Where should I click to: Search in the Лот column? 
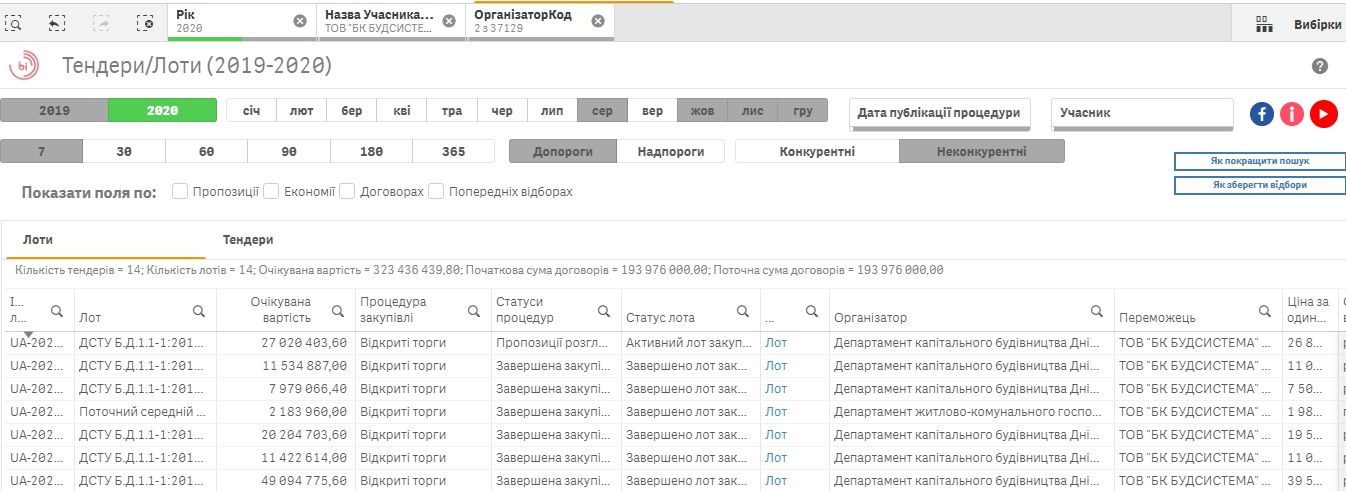click(199, 311)
